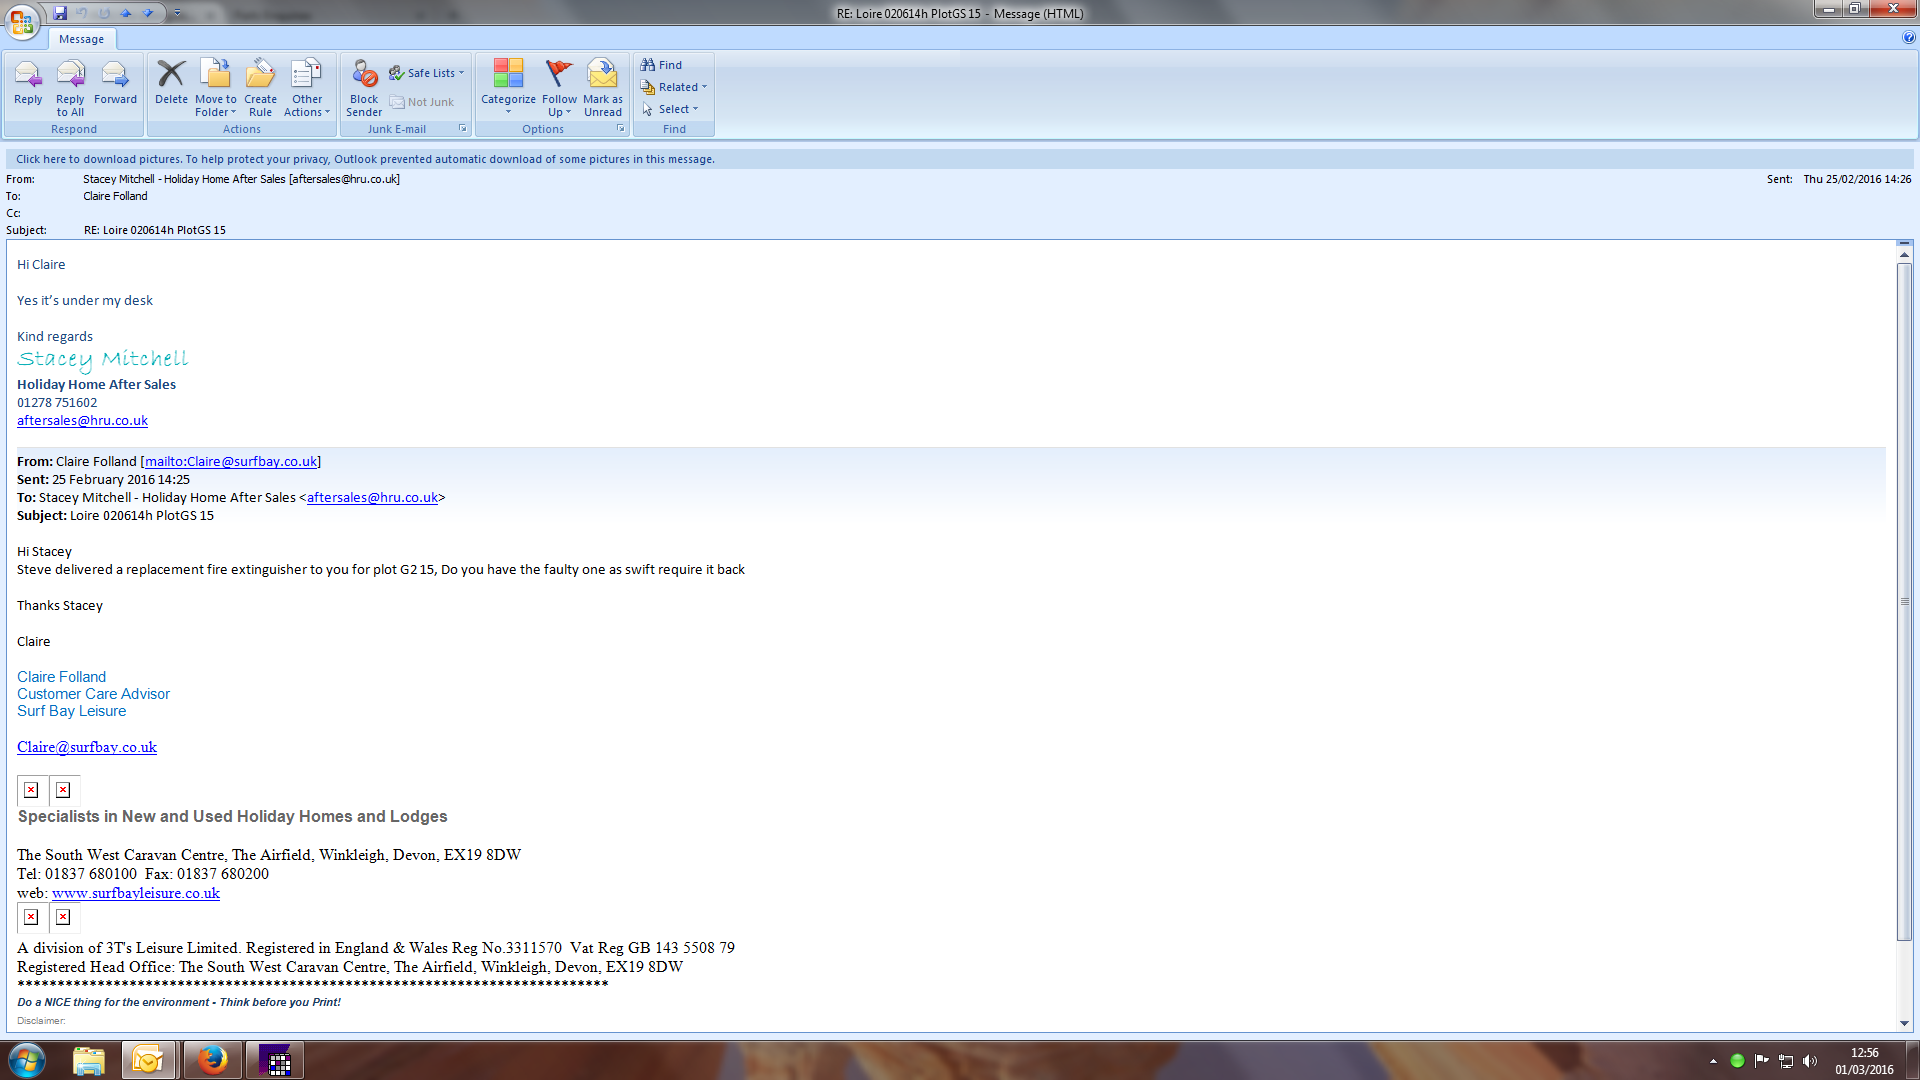Click the Find binoculars button
This screenshot has width=1920, height=1080.
pyautogui.click(x=661, y=65)
